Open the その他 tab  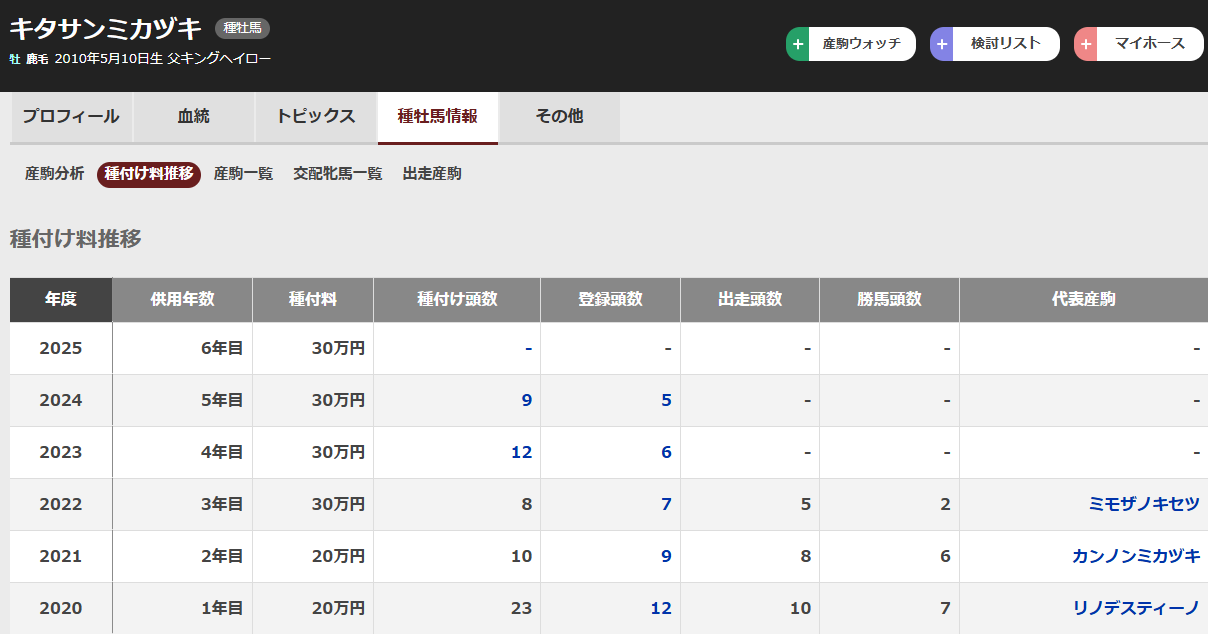click(559, 117)
